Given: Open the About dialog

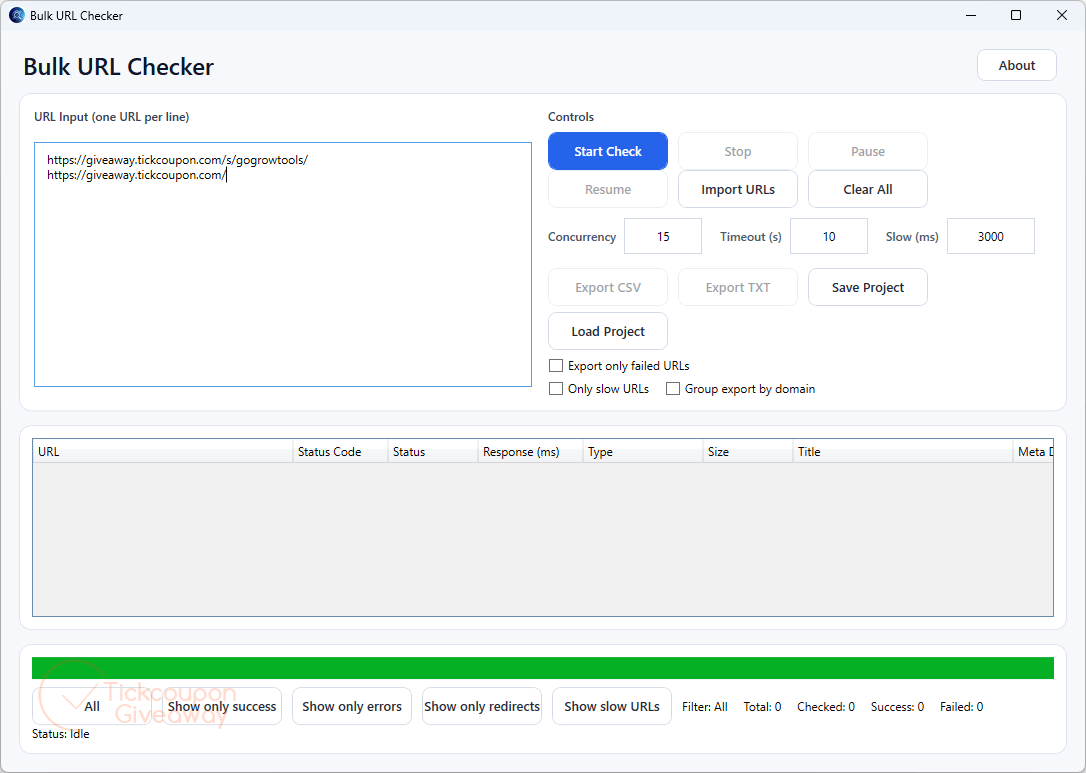Looking at the screenshot, I should click(1016, 66).
